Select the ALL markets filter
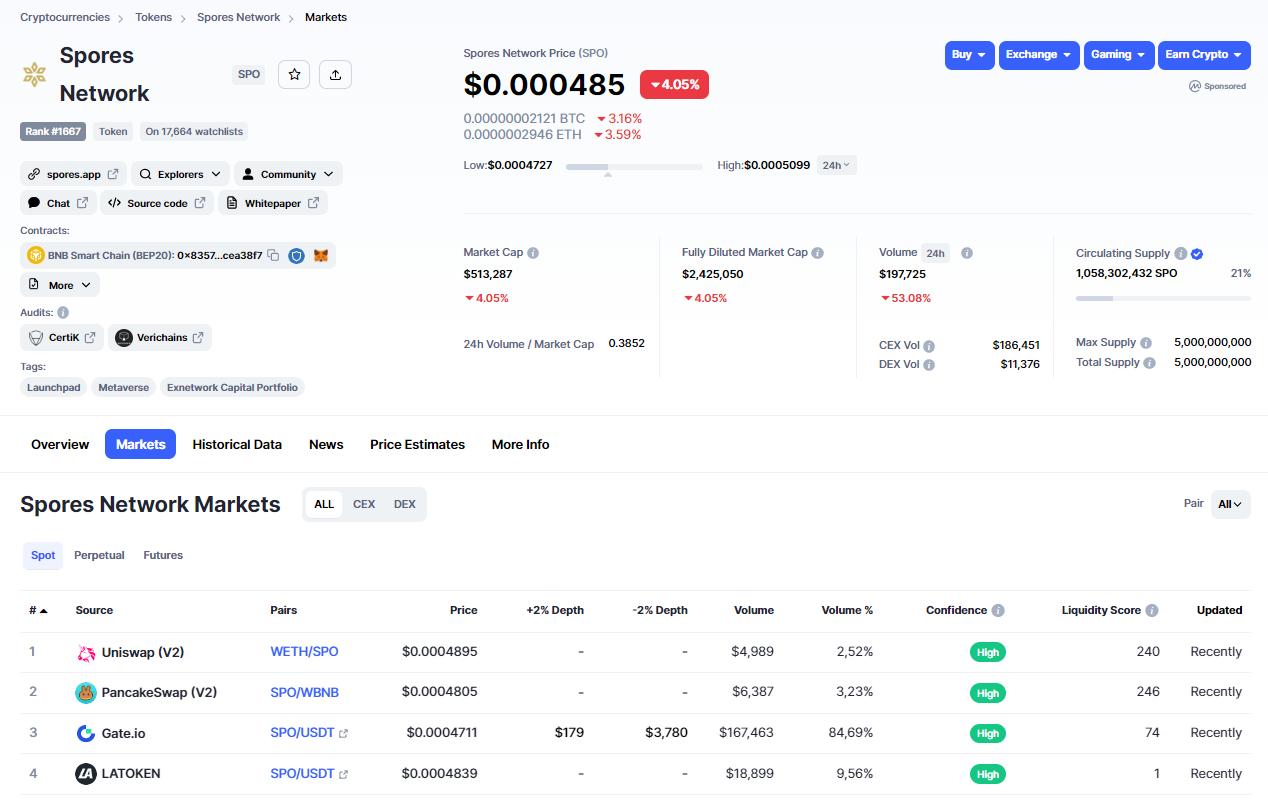The image size is (1268, 802). pos(324,504)
